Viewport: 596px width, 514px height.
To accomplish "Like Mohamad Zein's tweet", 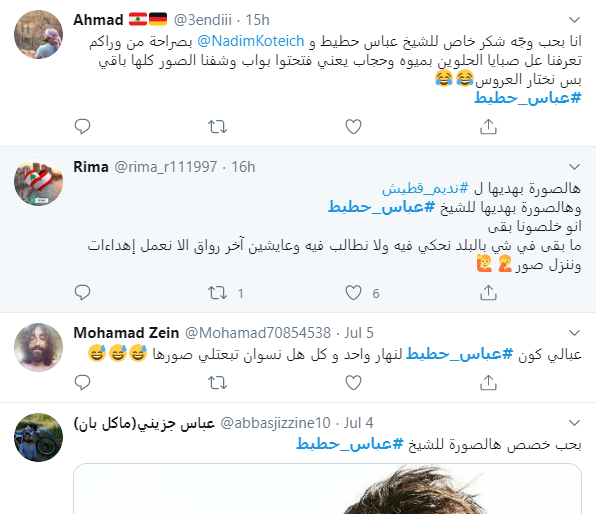I will click(353, 382).
